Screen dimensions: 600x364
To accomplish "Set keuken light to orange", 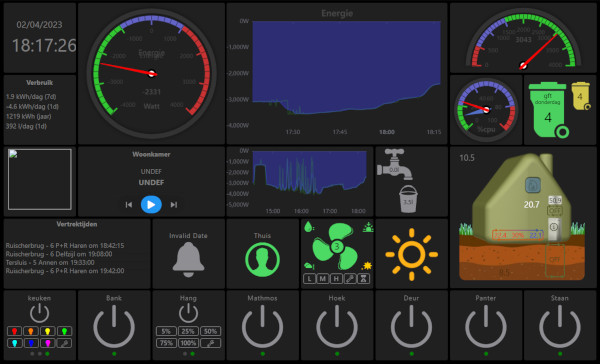I will click(x=31, y=331).
